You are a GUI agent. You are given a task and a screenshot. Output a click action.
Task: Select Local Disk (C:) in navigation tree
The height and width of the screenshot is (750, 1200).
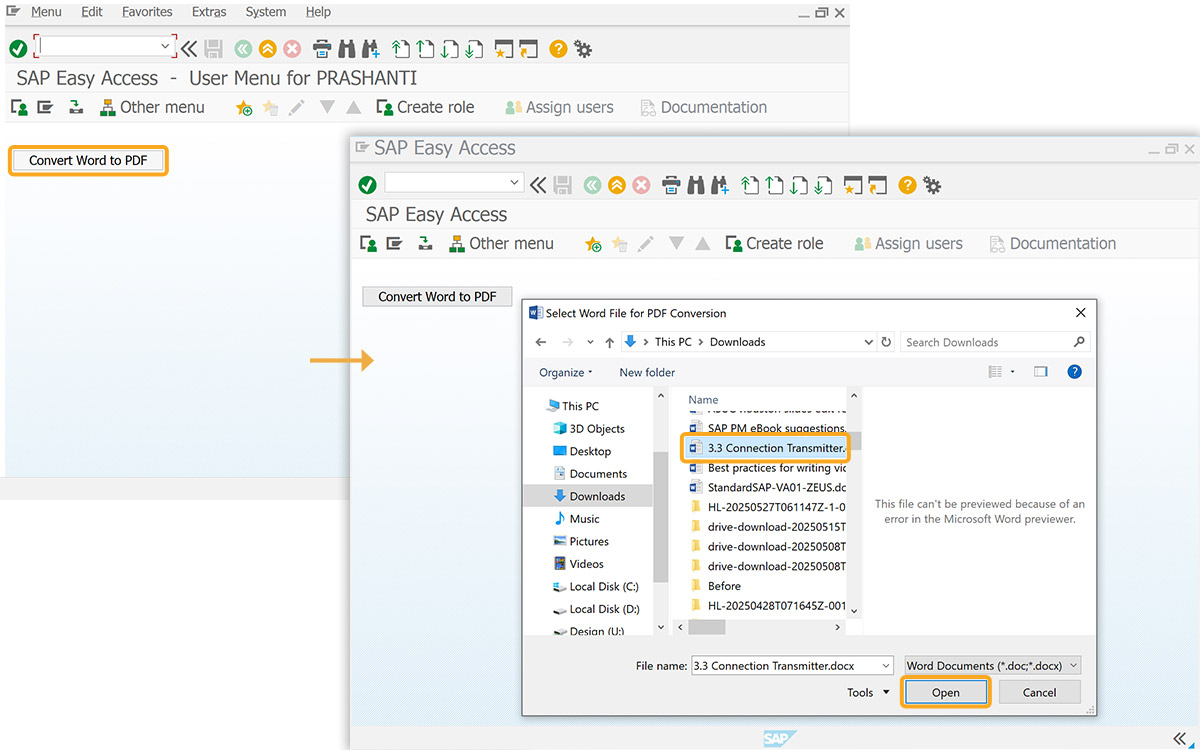(x=603, y=587)
